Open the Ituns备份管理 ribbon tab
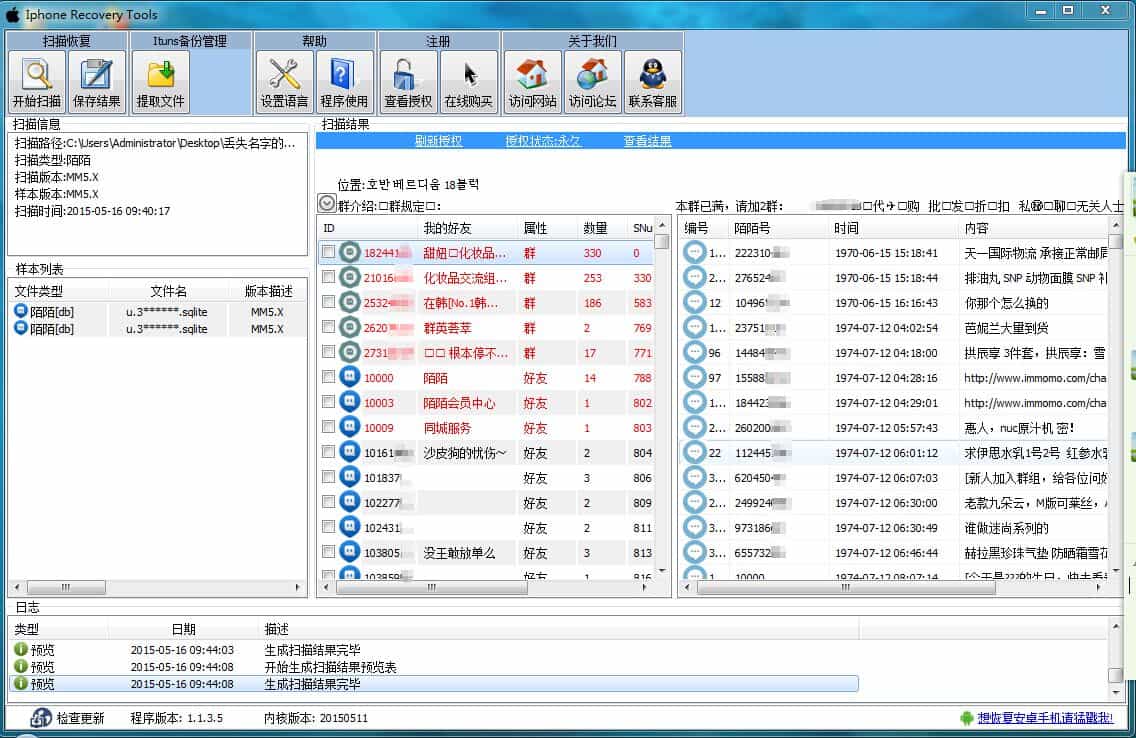1136x738 pixels. click(x=190, y=41)
